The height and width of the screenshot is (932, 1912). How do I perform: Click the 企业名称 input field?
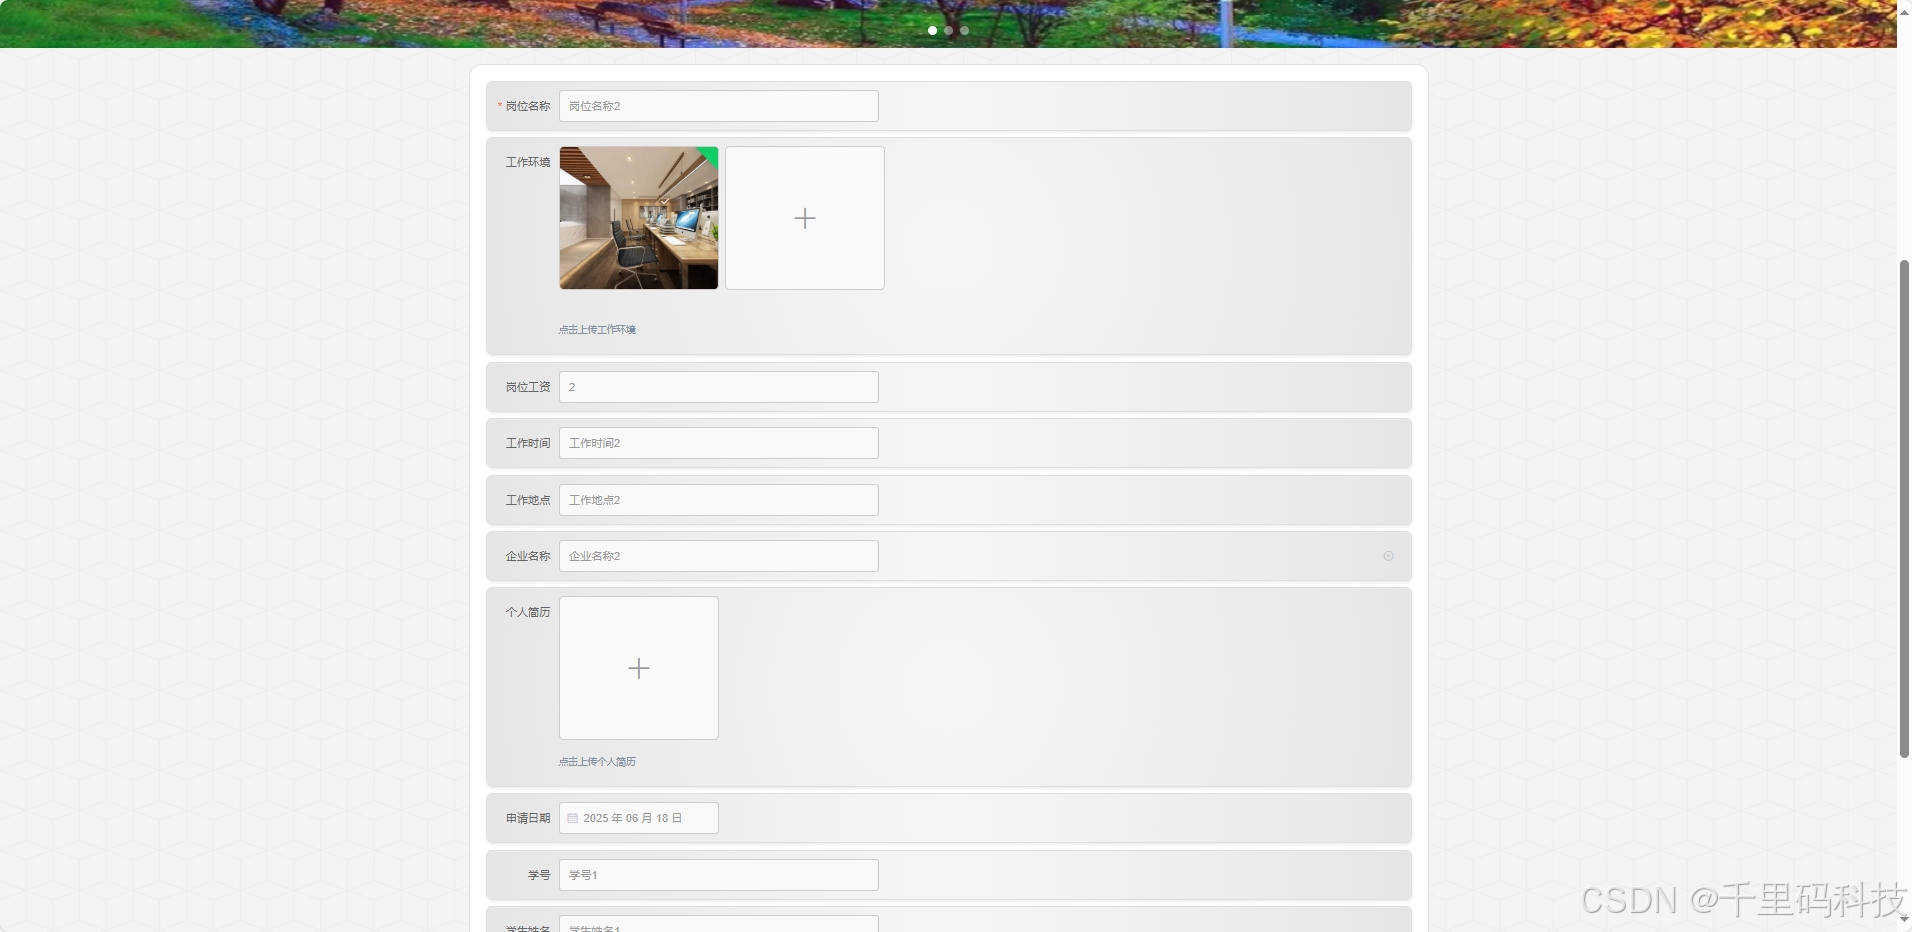718,556
